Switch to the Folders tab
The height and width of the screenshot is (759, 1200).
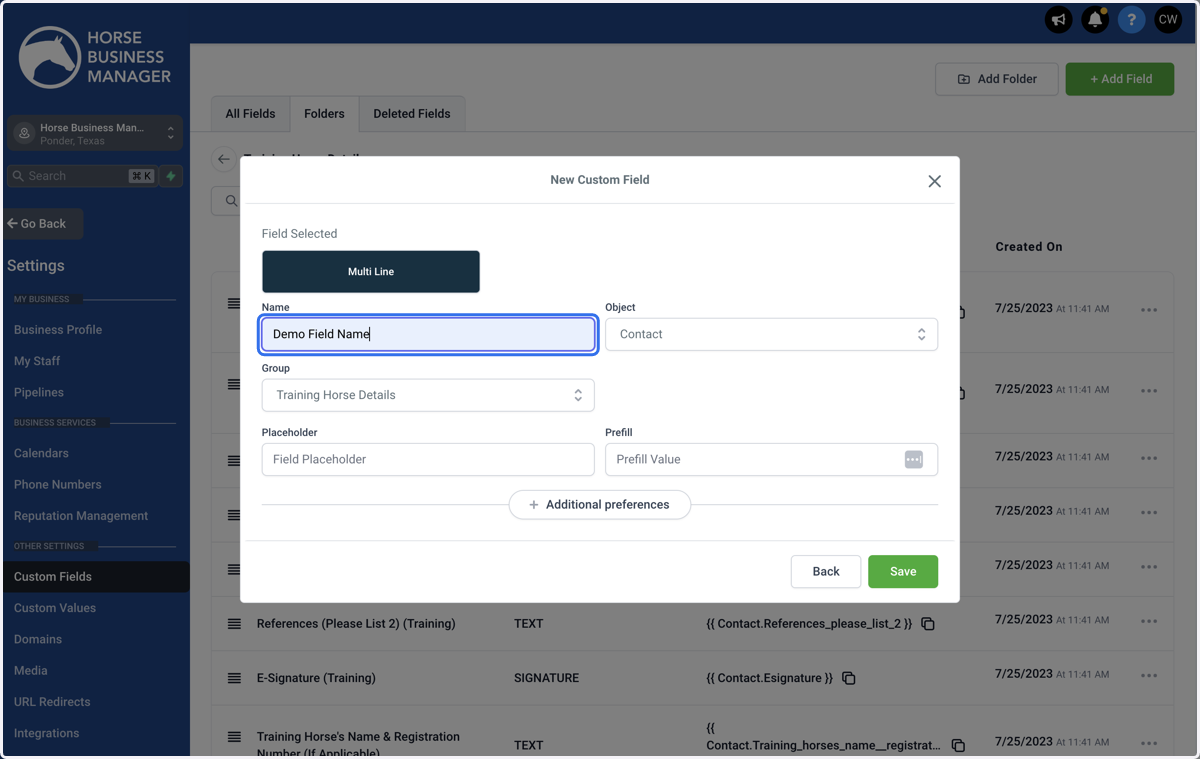tap(324, 114)
